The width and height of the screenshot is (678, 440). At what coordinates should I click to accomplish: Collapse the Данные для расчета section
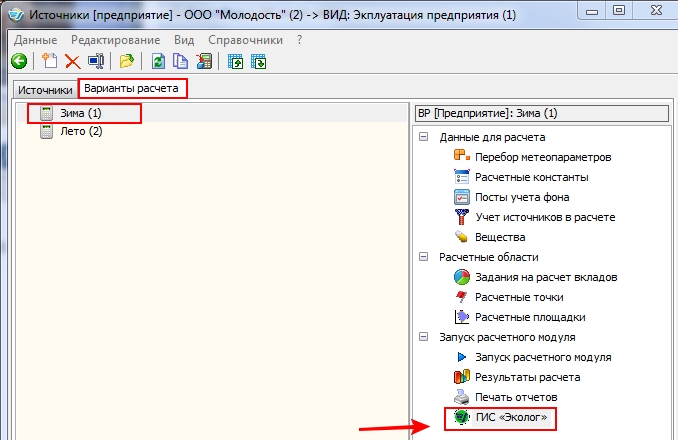424,137
